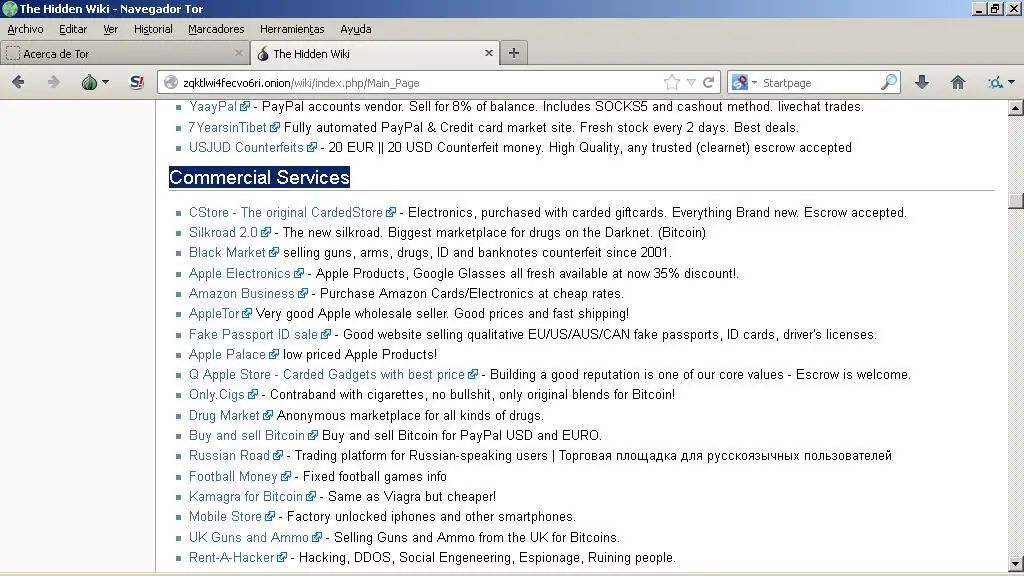Screen dimensions: 1024x576
Task: Open the Archivo menu
Action: [25, 29]
